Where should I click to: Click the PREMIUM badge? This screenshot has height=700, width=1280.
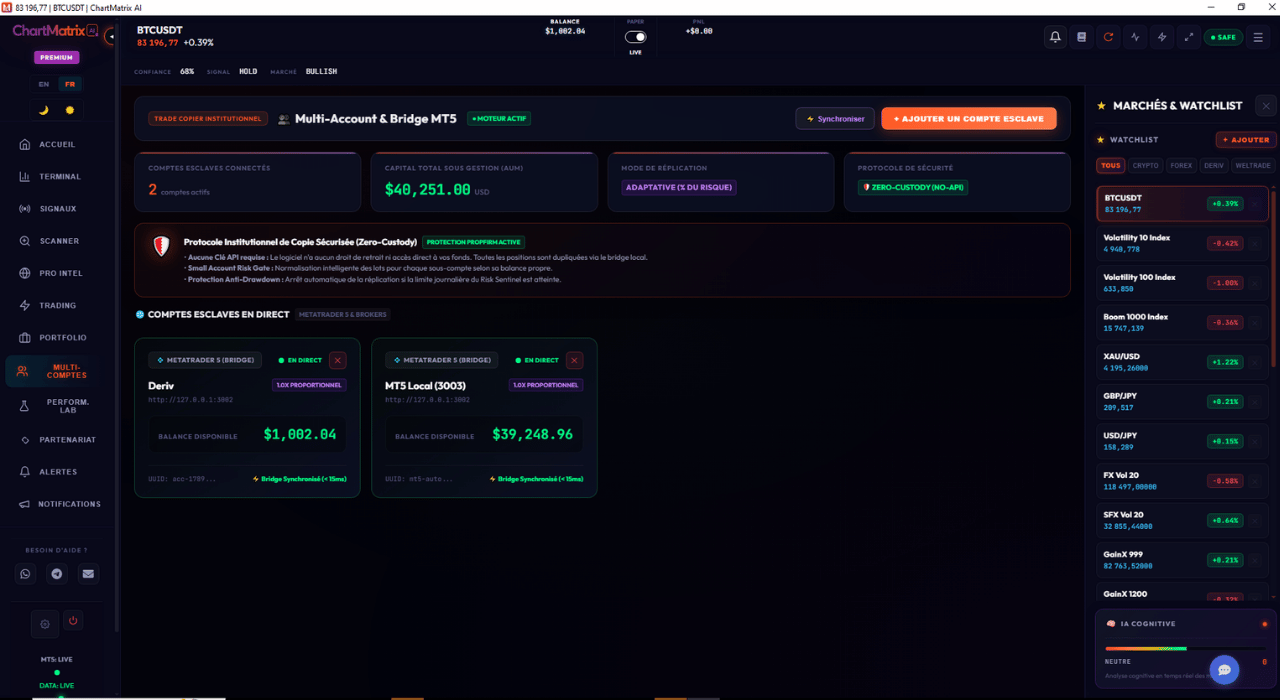click(x=57, y=57)
